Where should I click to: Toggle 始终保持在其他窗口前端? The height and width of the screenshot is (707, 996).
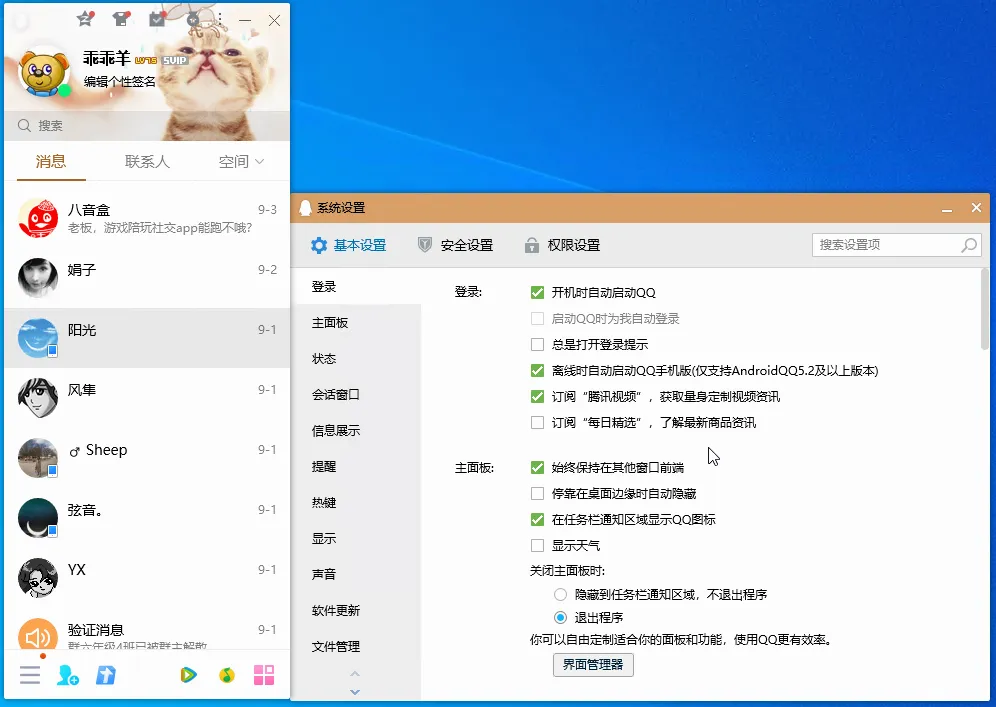click(x=537, y=468)
